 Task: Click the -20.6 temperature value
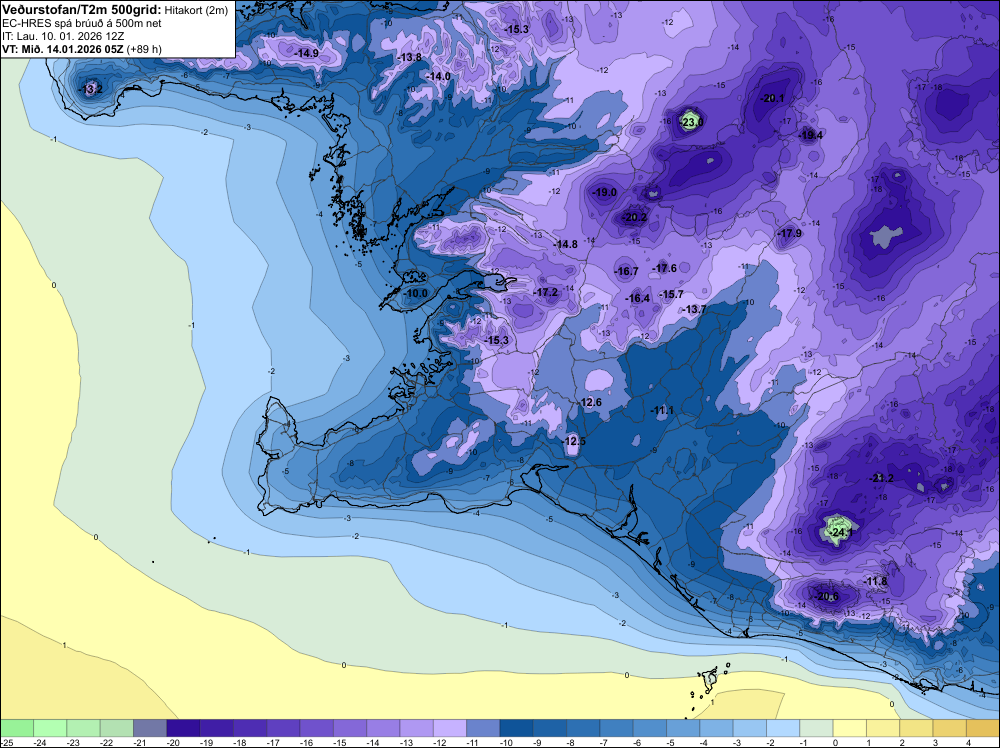[x=827, y=597]
